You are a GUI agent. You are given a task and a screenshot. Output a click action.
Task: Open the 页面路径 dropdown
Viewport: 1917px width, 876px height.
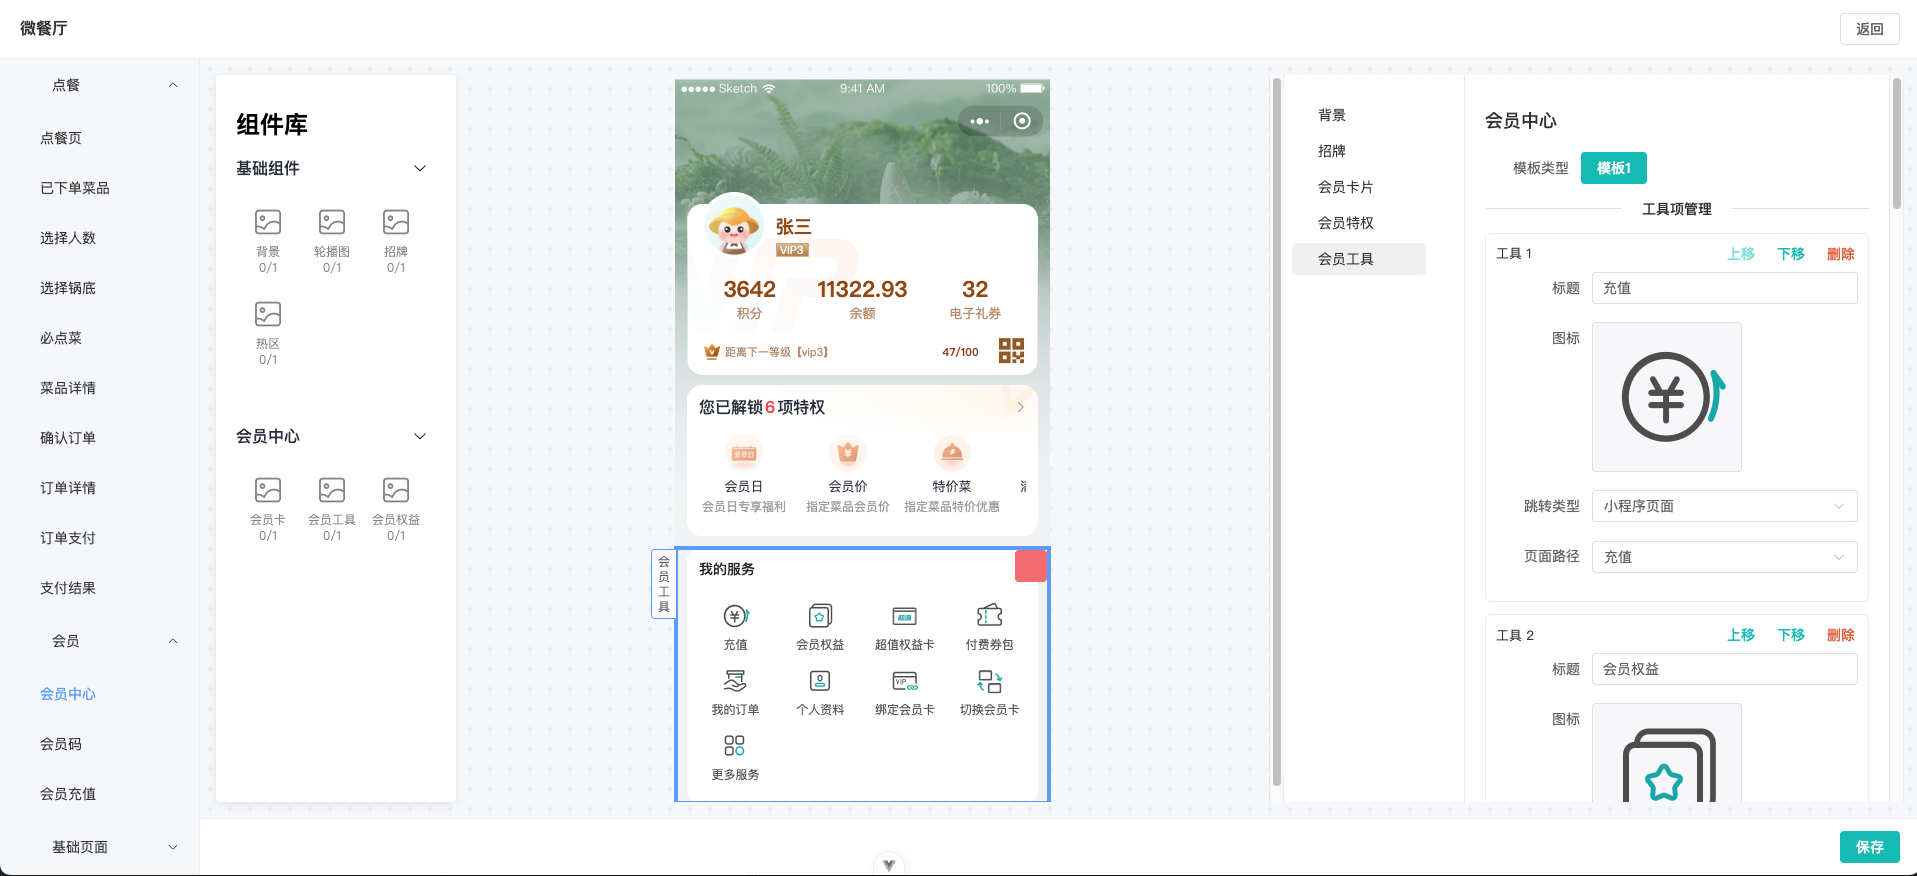pos(1725,557)
